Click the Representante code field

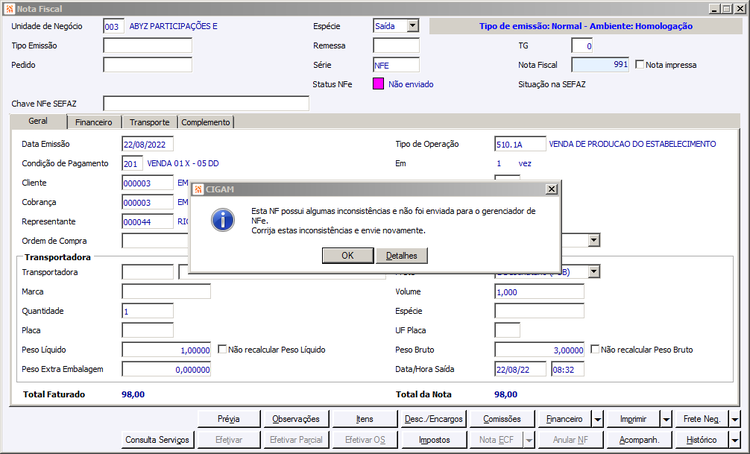tap(147, 221)
